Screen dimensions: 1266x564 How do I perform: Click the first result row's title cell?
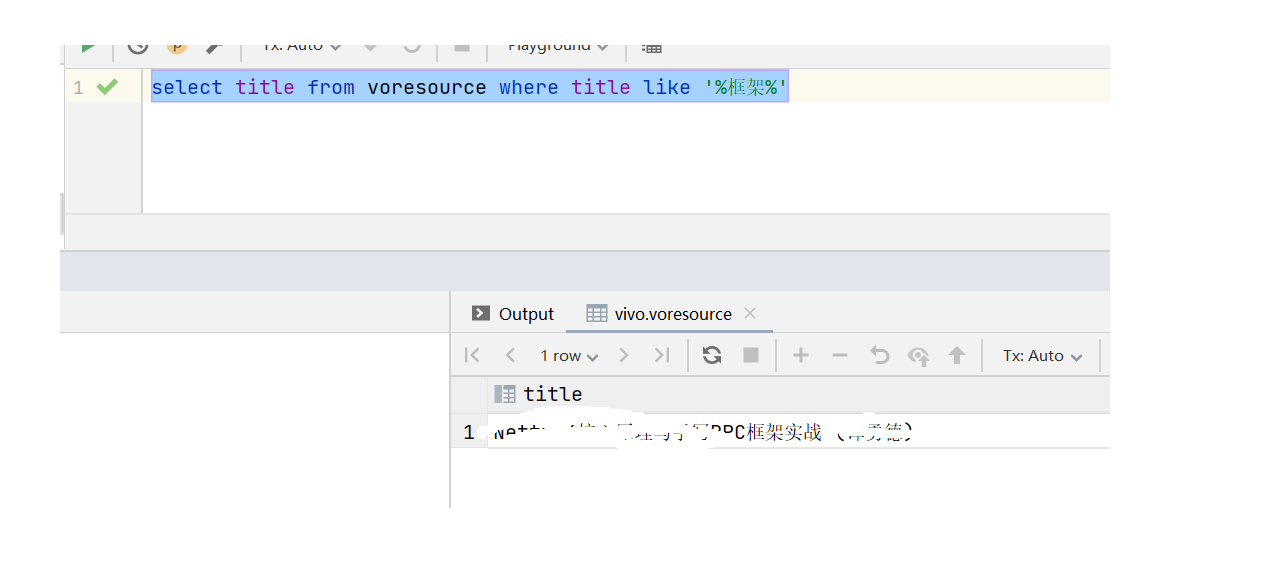700,433
